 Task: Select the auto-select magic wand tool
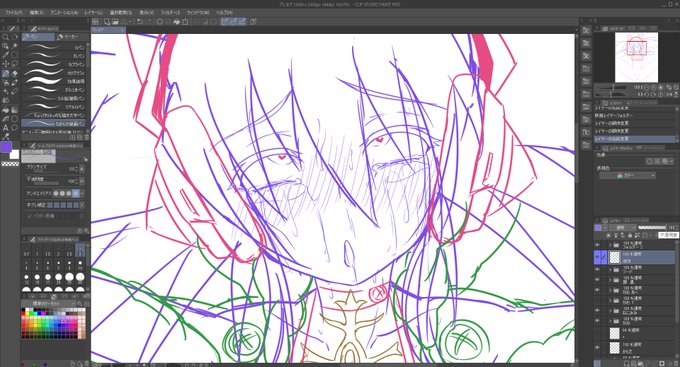[15, 46]
